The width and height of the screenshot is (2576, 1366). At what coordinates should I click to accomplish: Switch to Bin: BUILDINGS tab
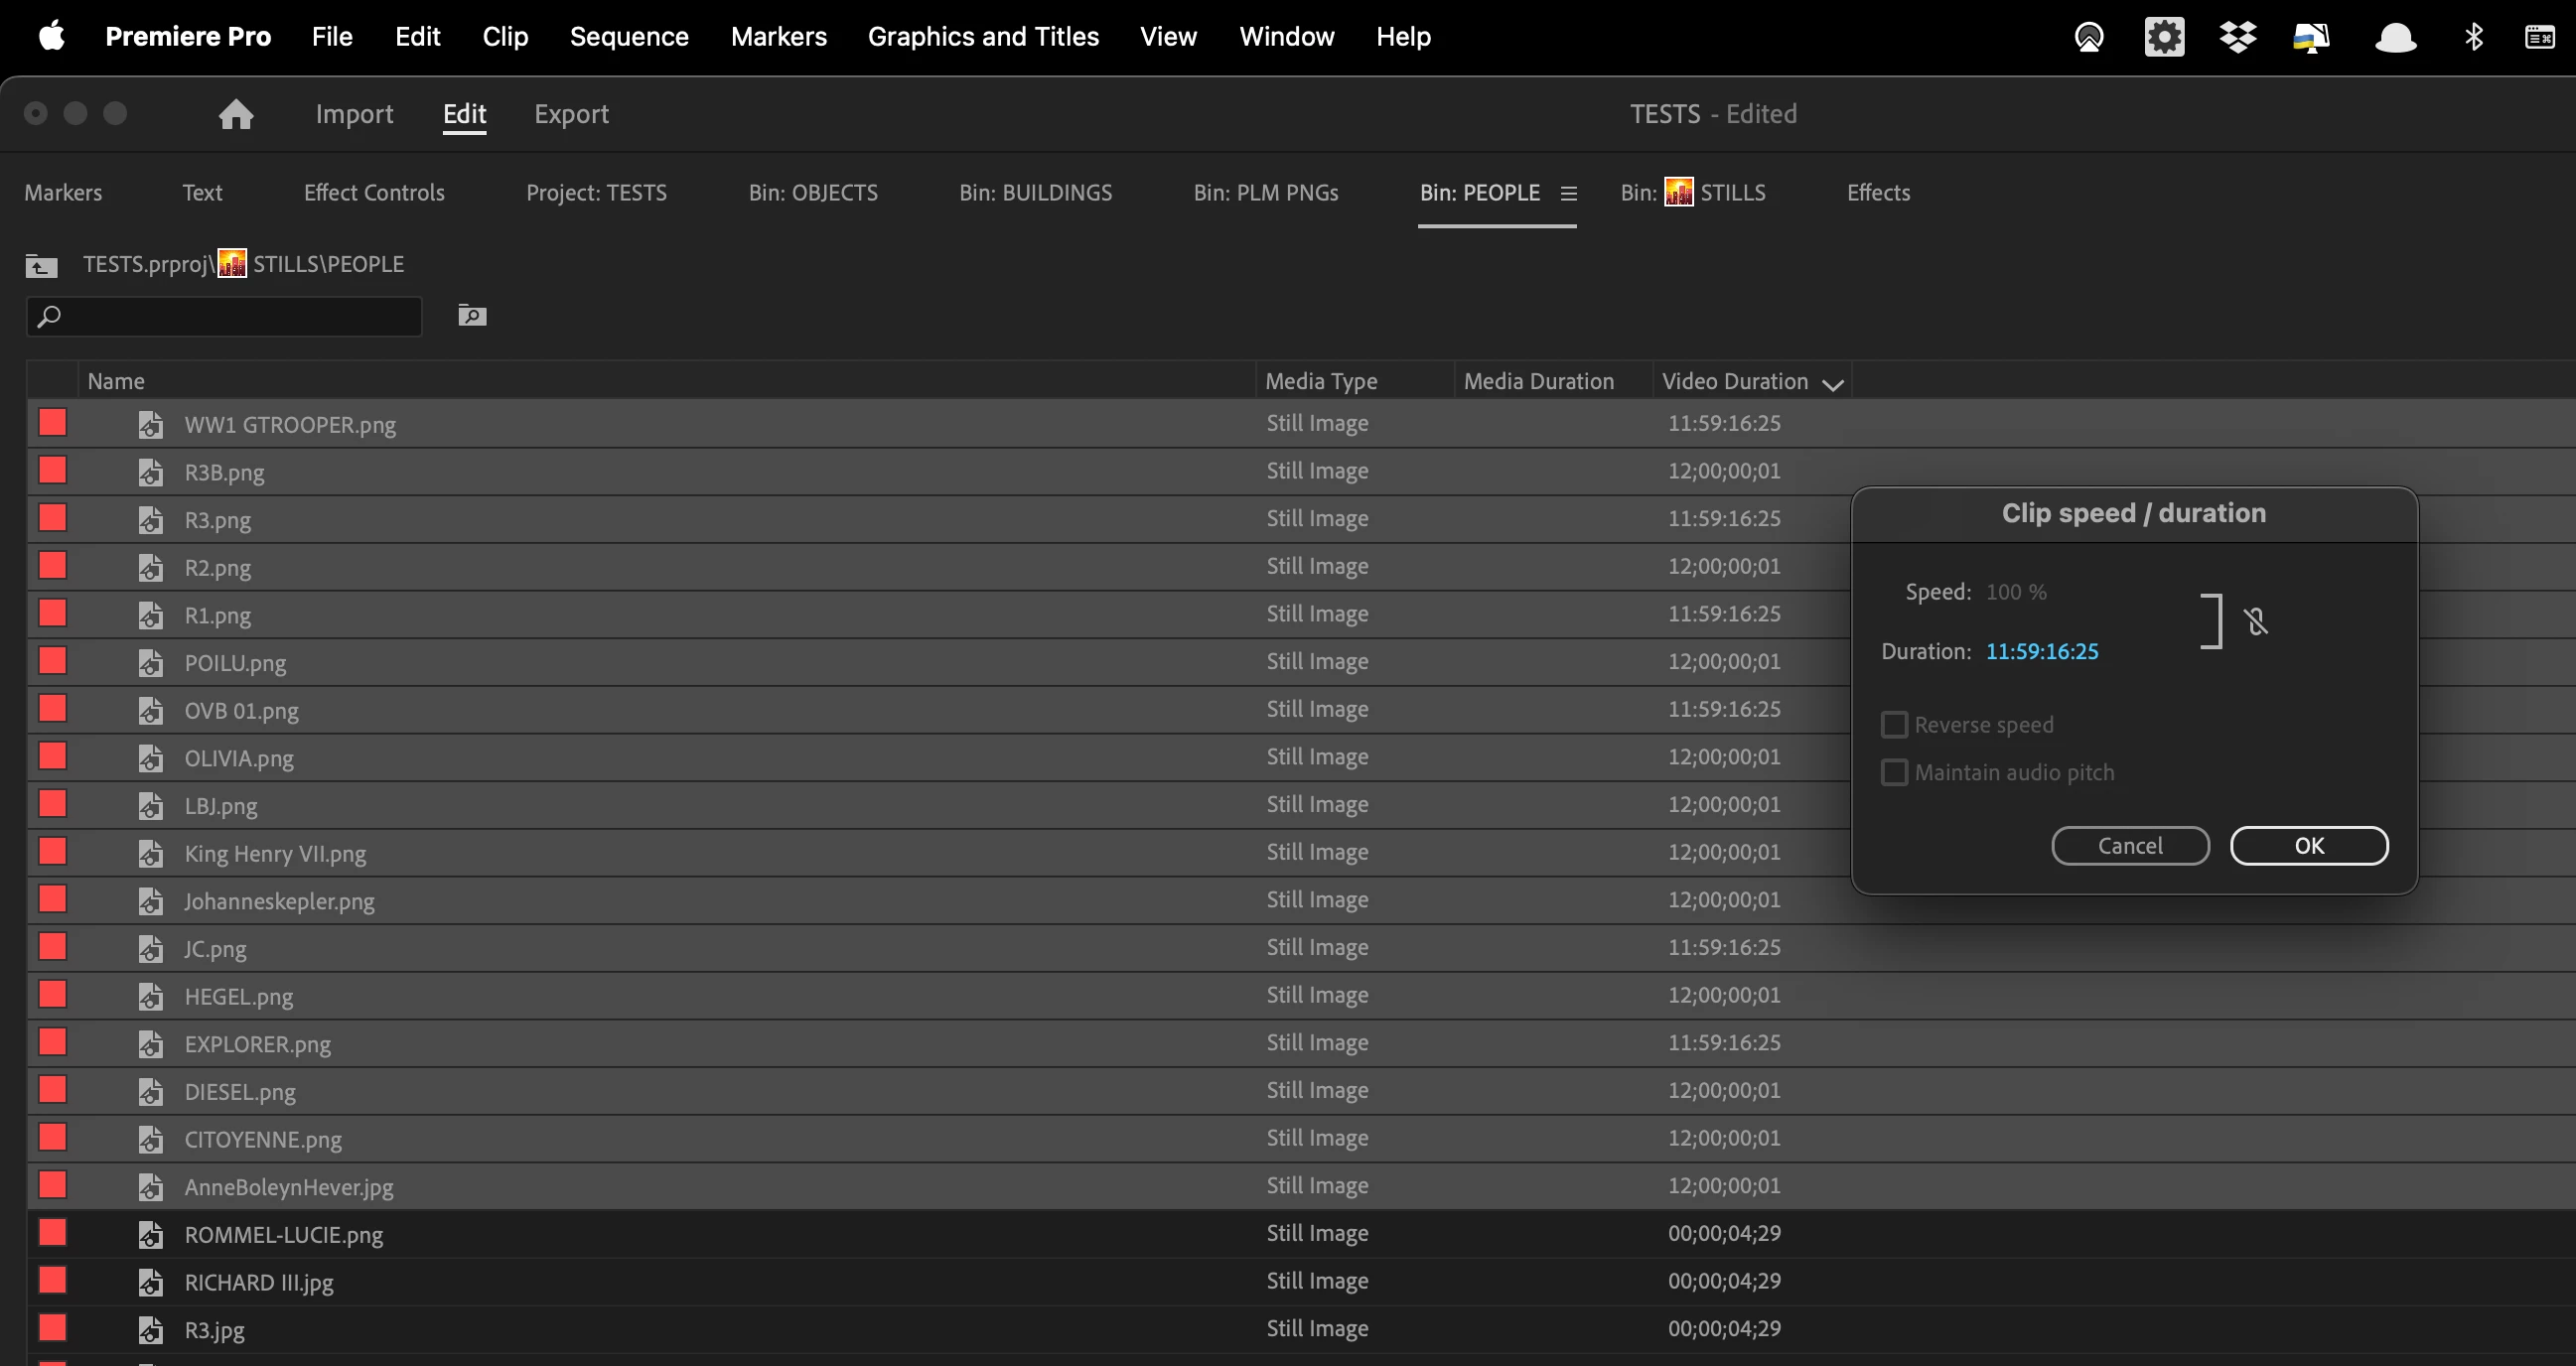[x=1035, y=192]
